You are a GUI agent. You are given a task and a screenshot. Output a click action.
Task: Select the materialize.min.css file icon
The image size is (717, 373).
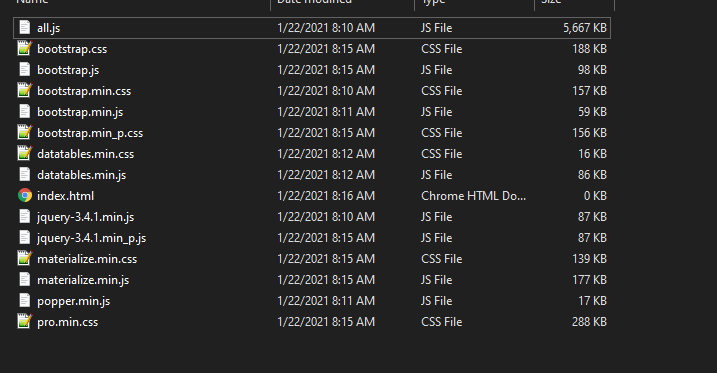point(25,259)
